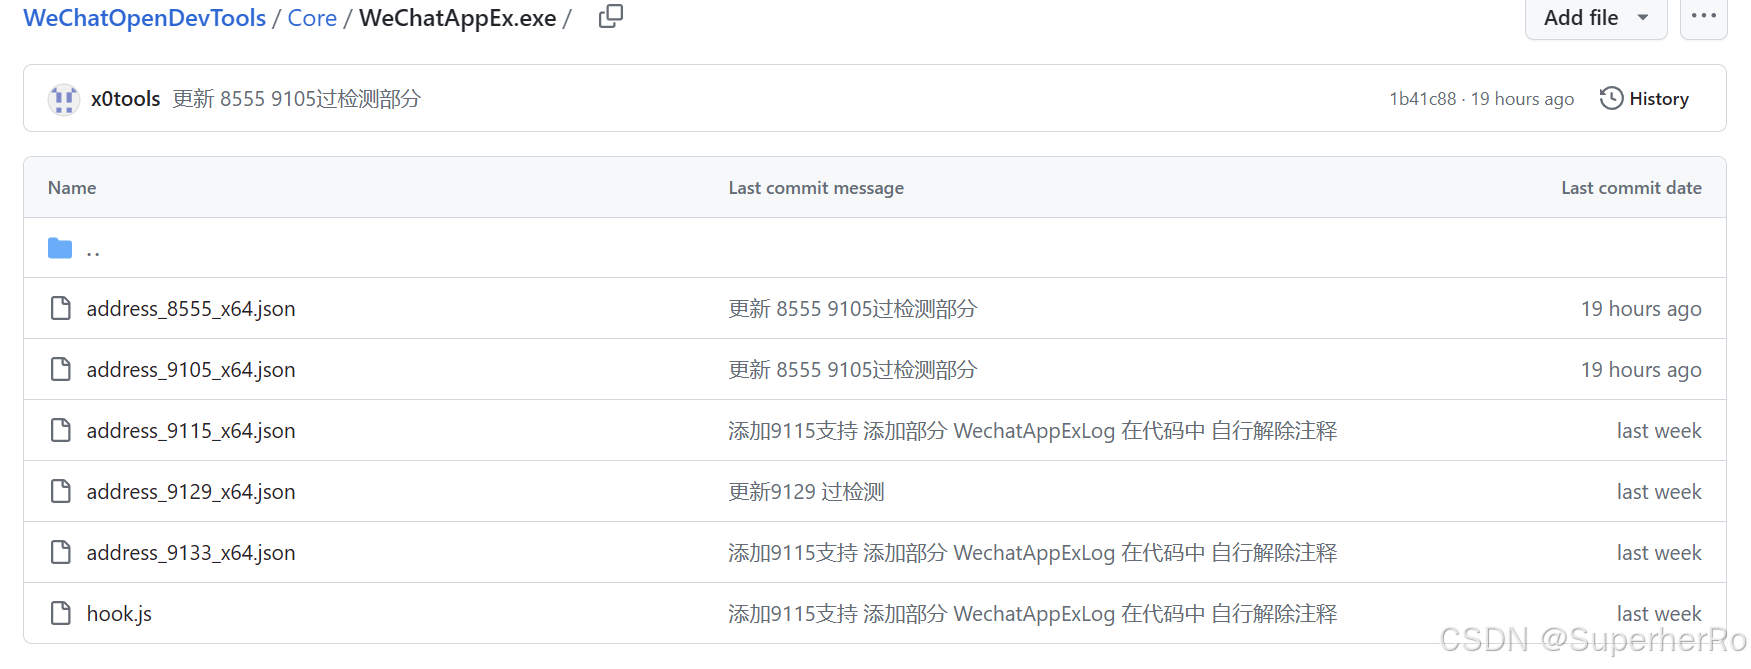Screen dimensions: 1751x669
Task: Open address_8555_x64.json file
Action: (191, 309)
